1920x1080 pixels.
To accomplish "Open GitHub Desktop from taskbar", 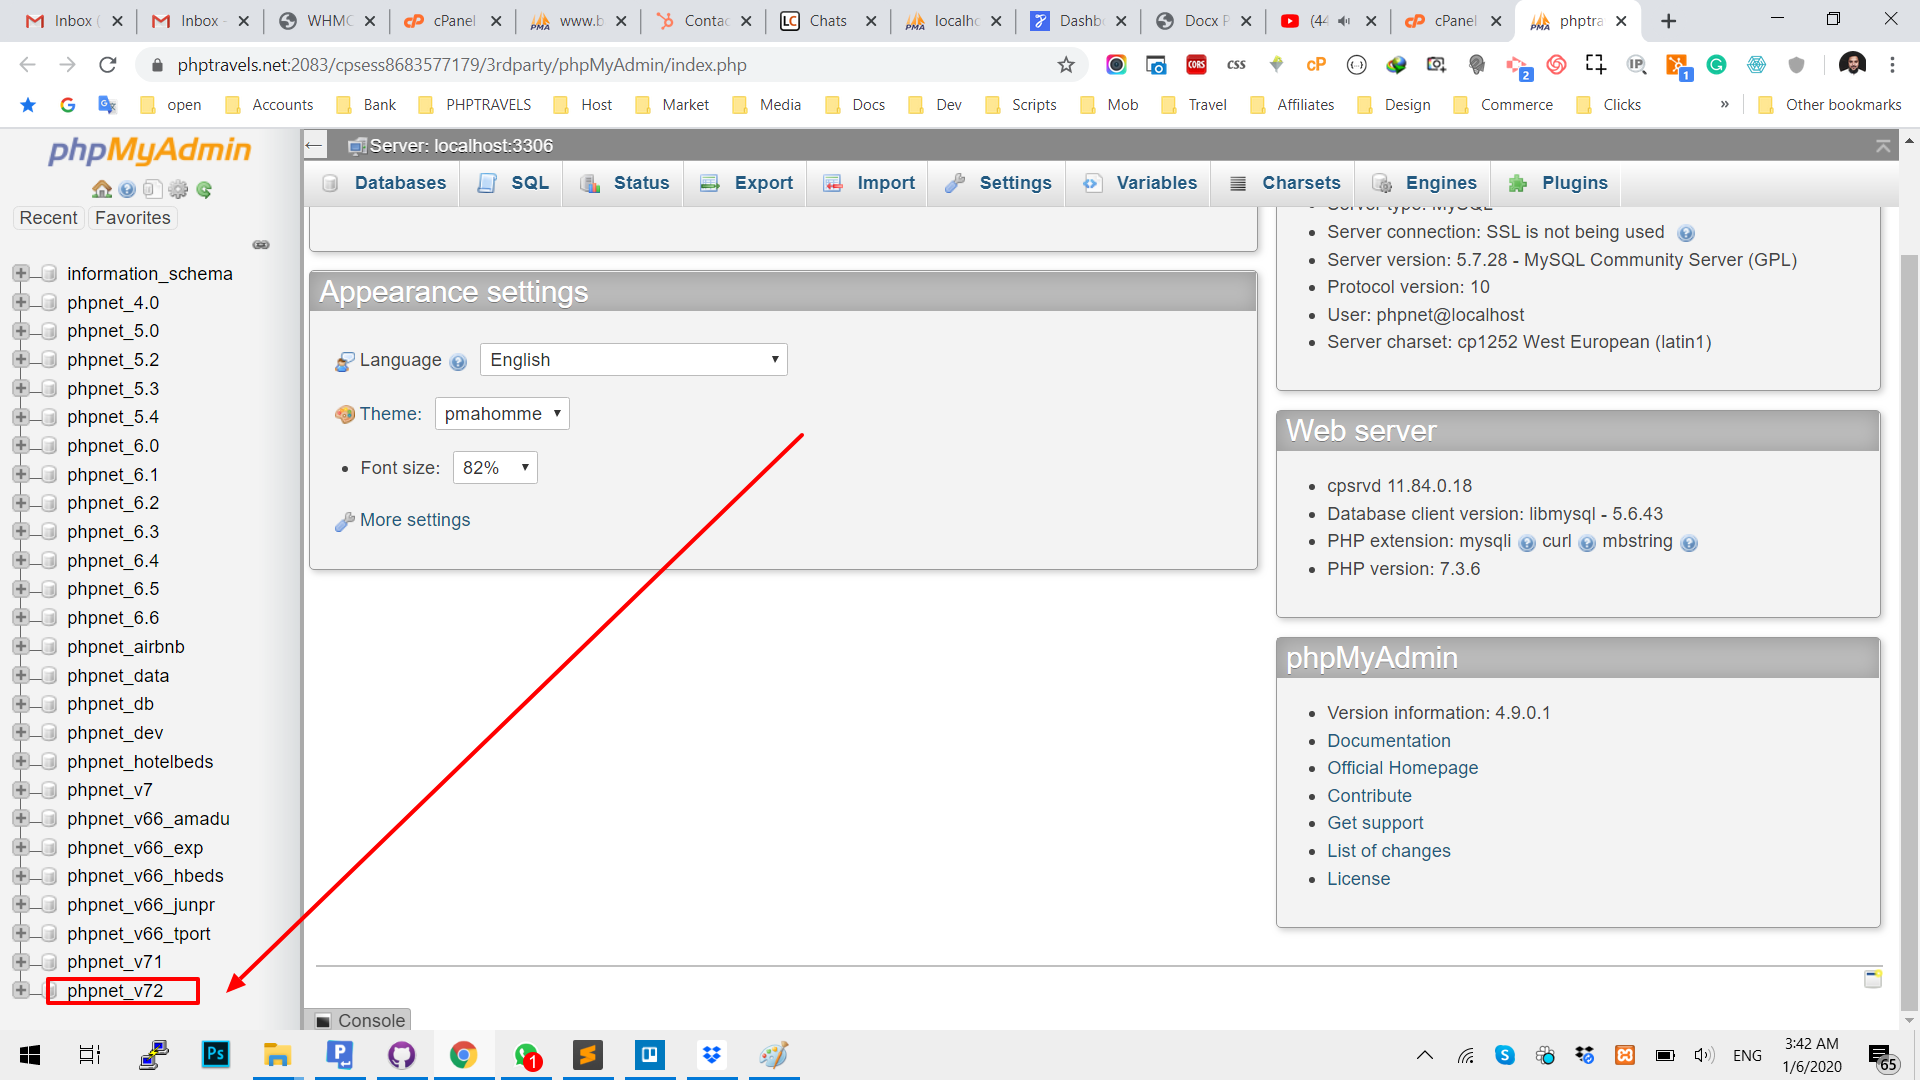I will pos(402,1055).
